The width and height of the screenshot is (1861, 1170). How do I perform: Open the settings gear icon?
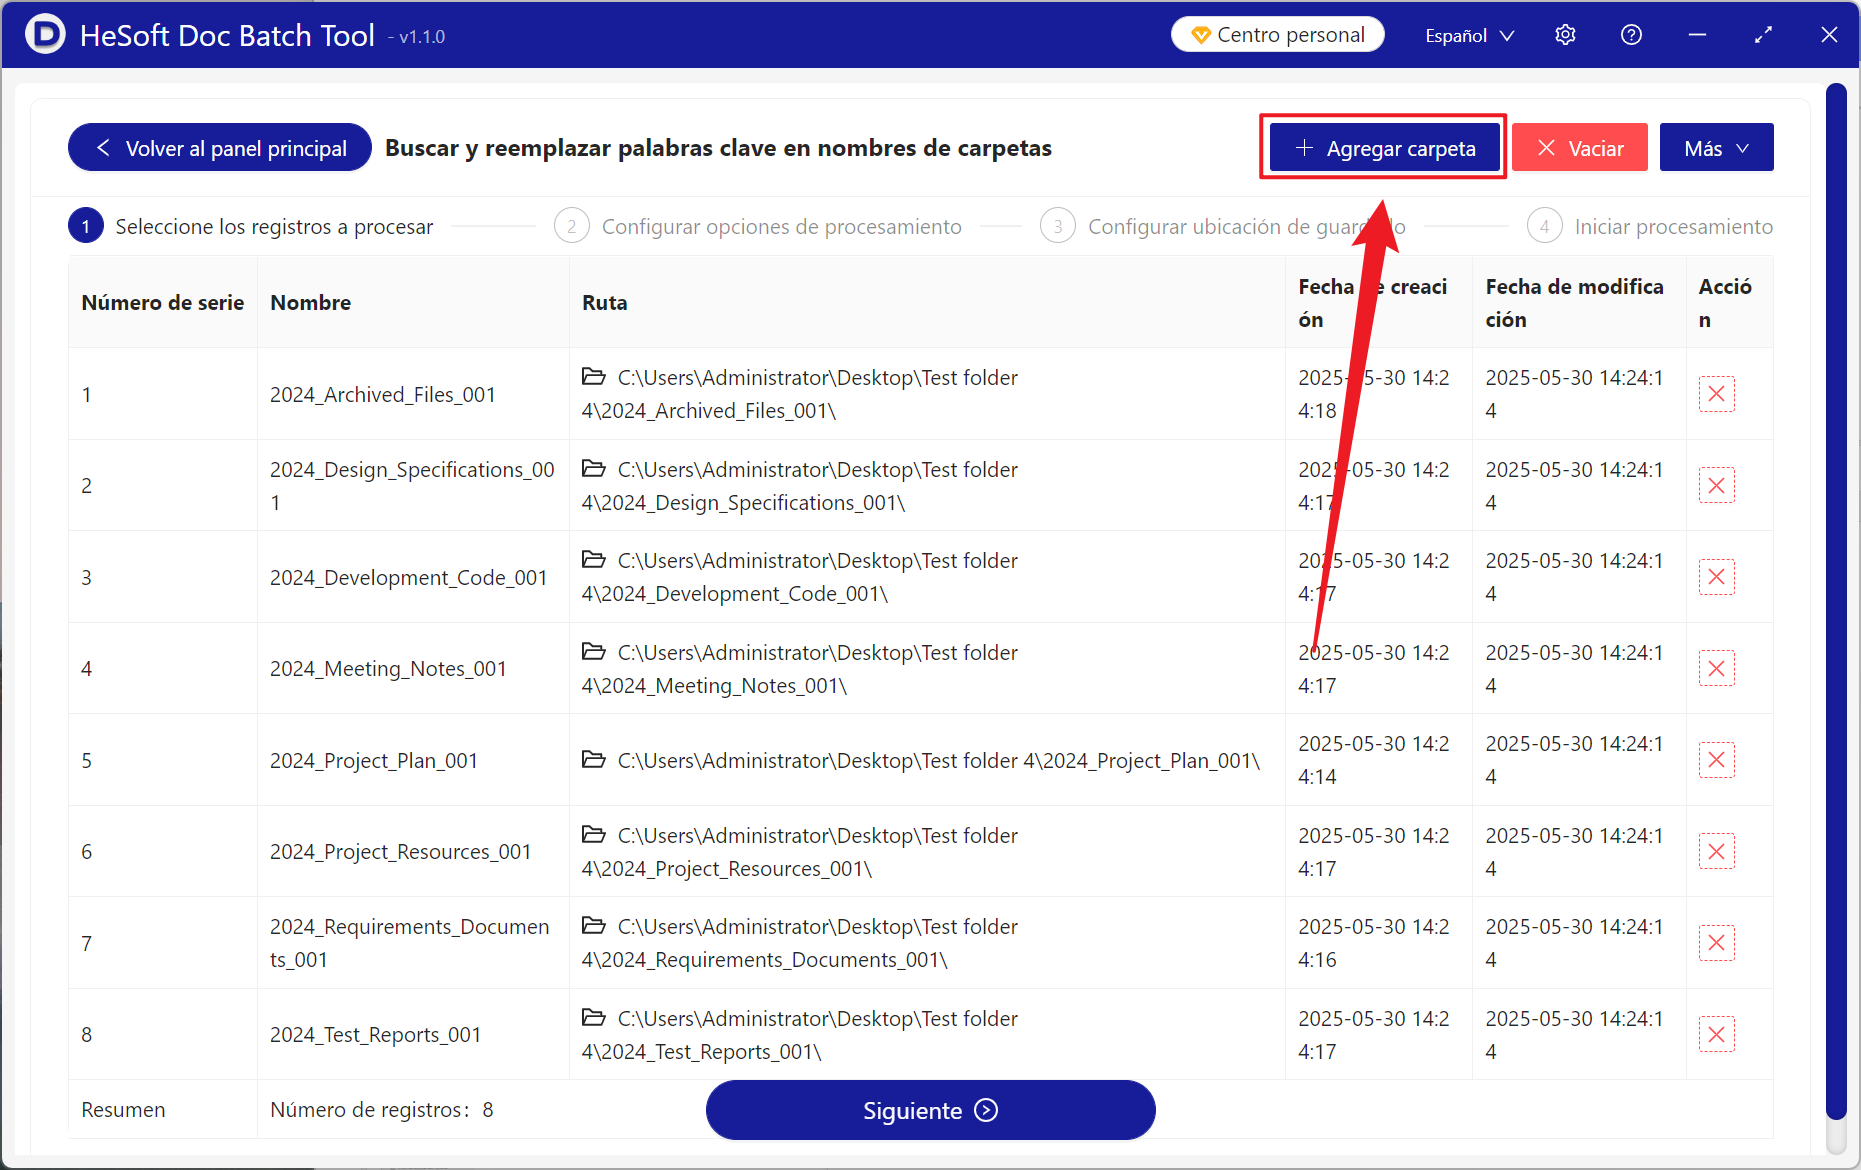coord(1565,35)
